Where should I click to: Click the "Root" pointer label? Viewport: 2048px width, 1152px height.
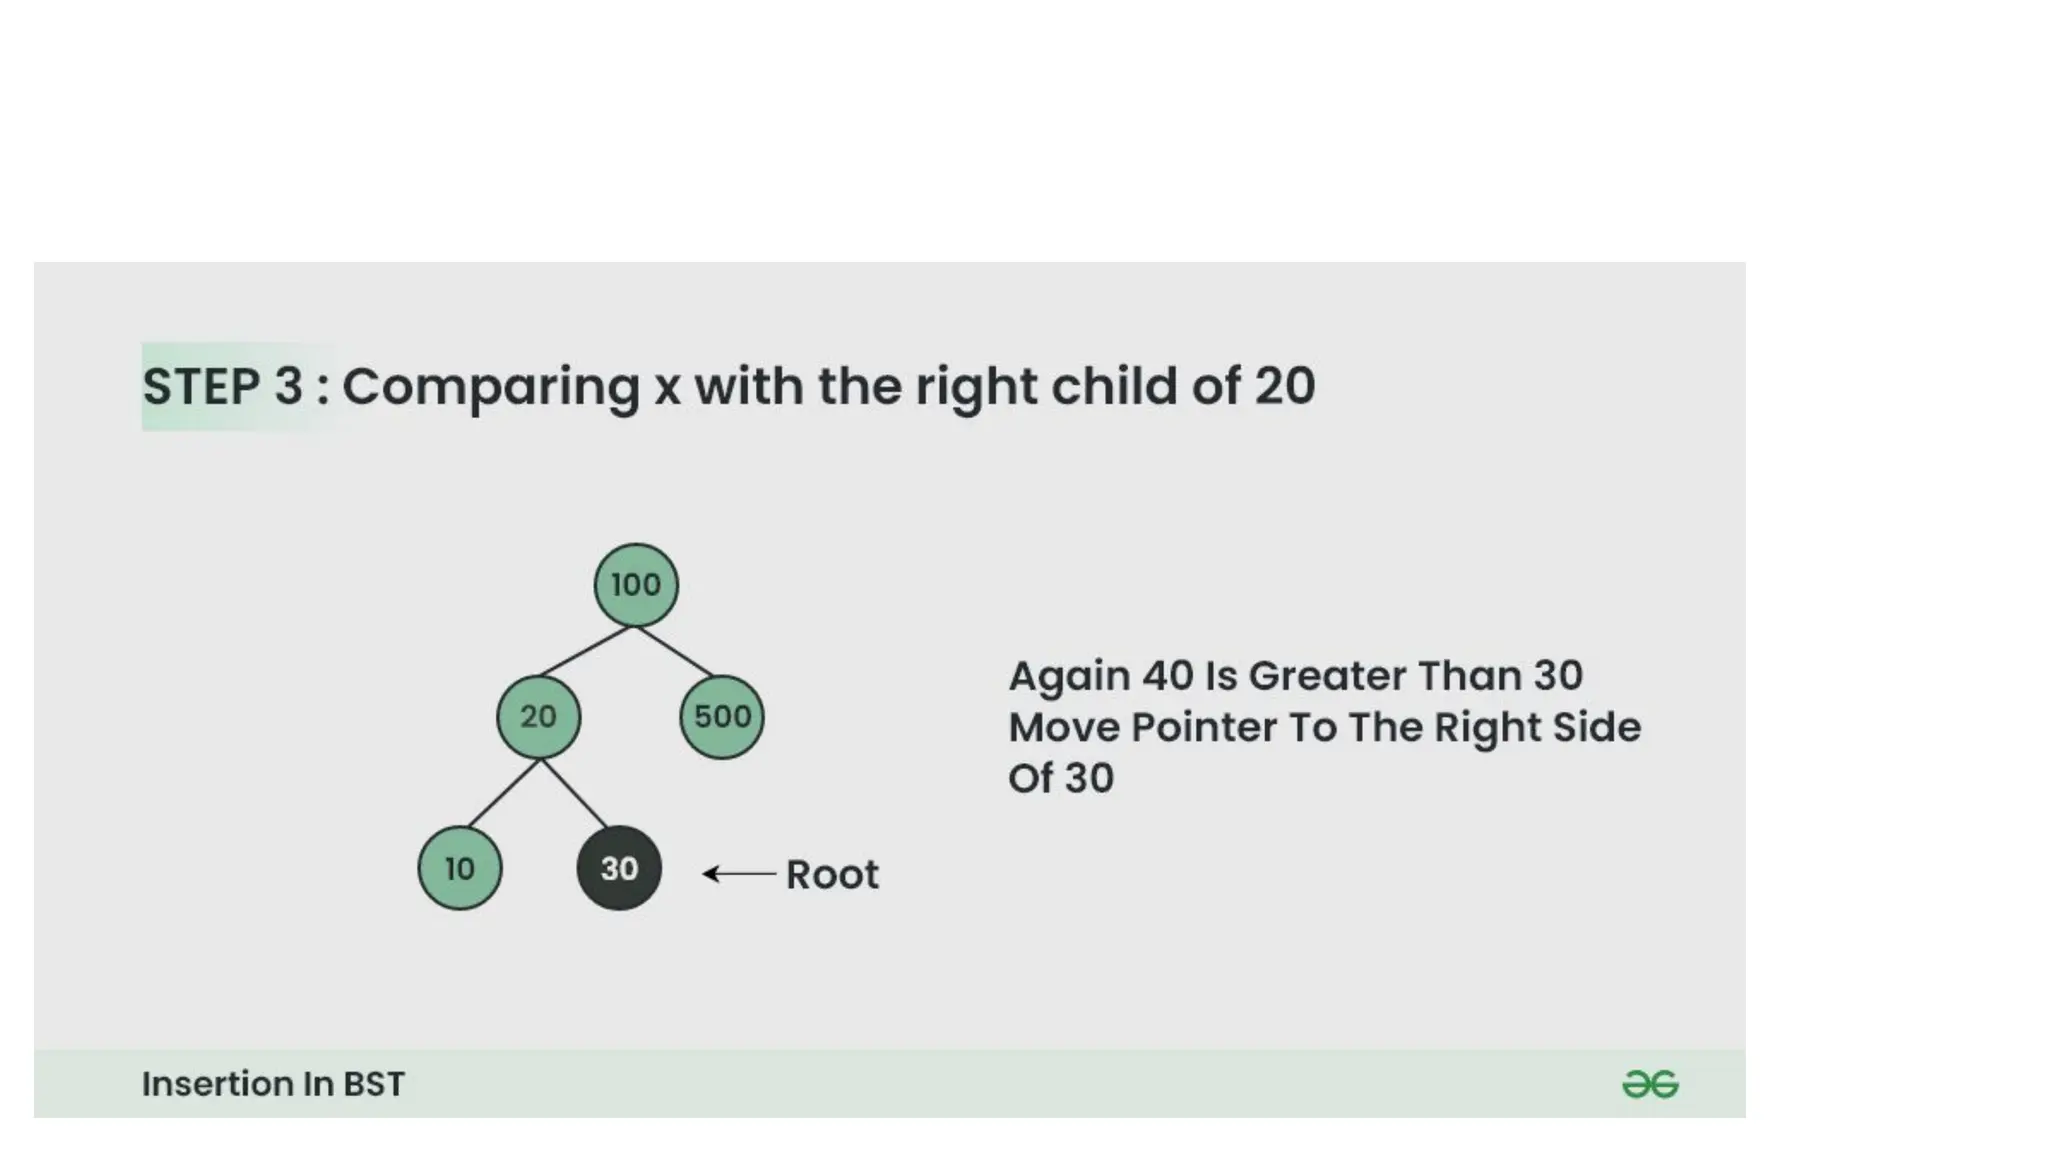pyautogui.click(x=832, y=875)
